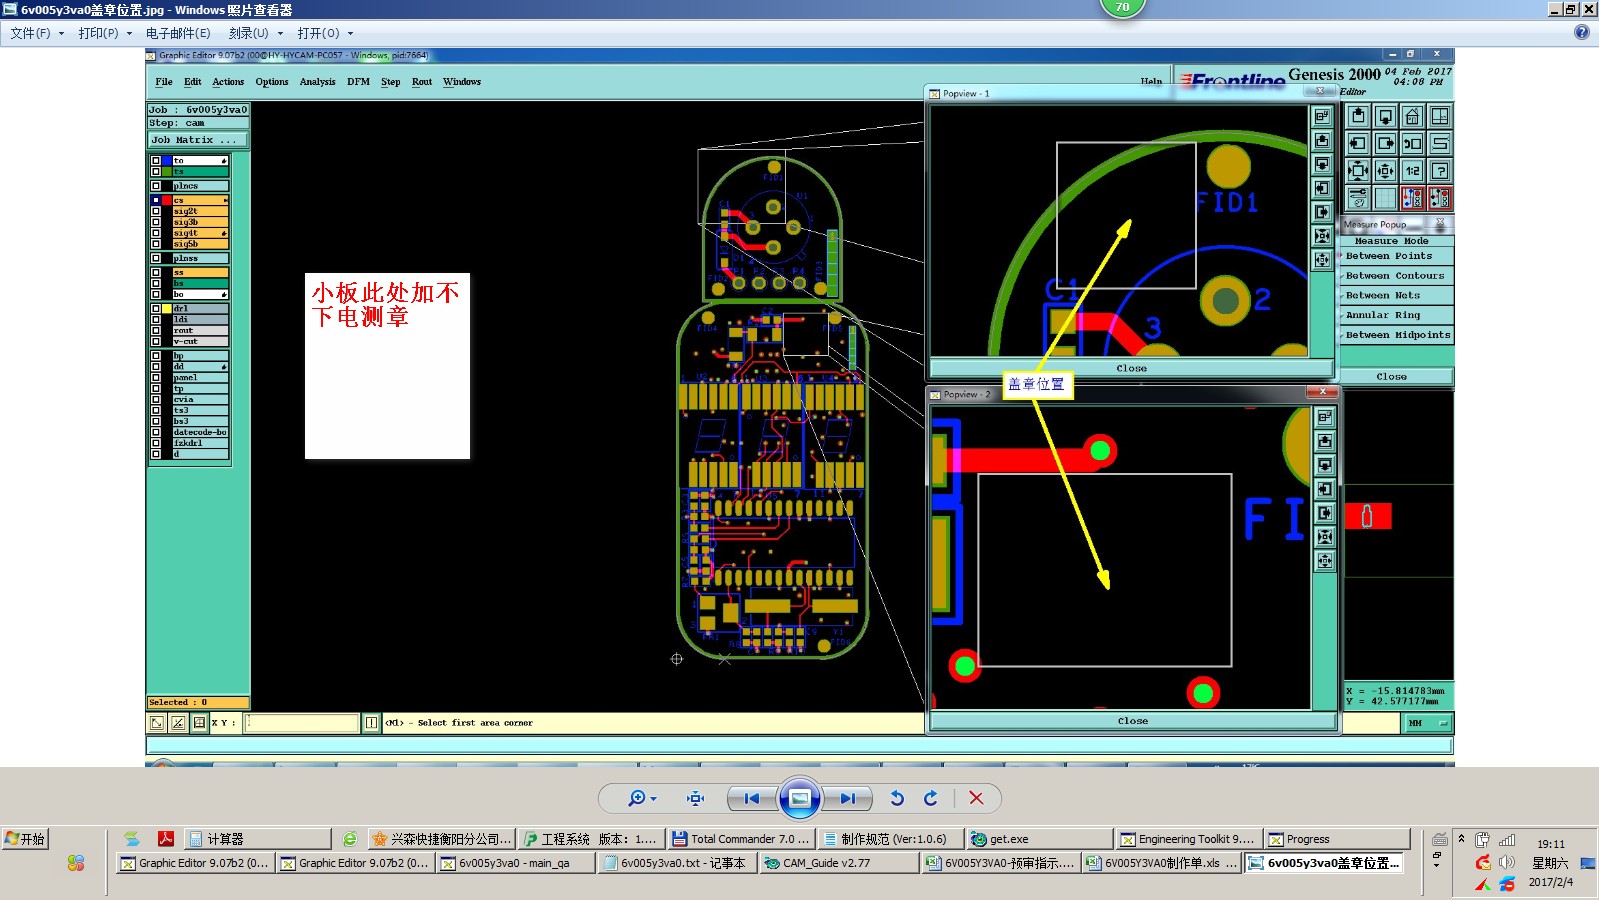Select Annular Ring measure mode

pos(1395,315)
